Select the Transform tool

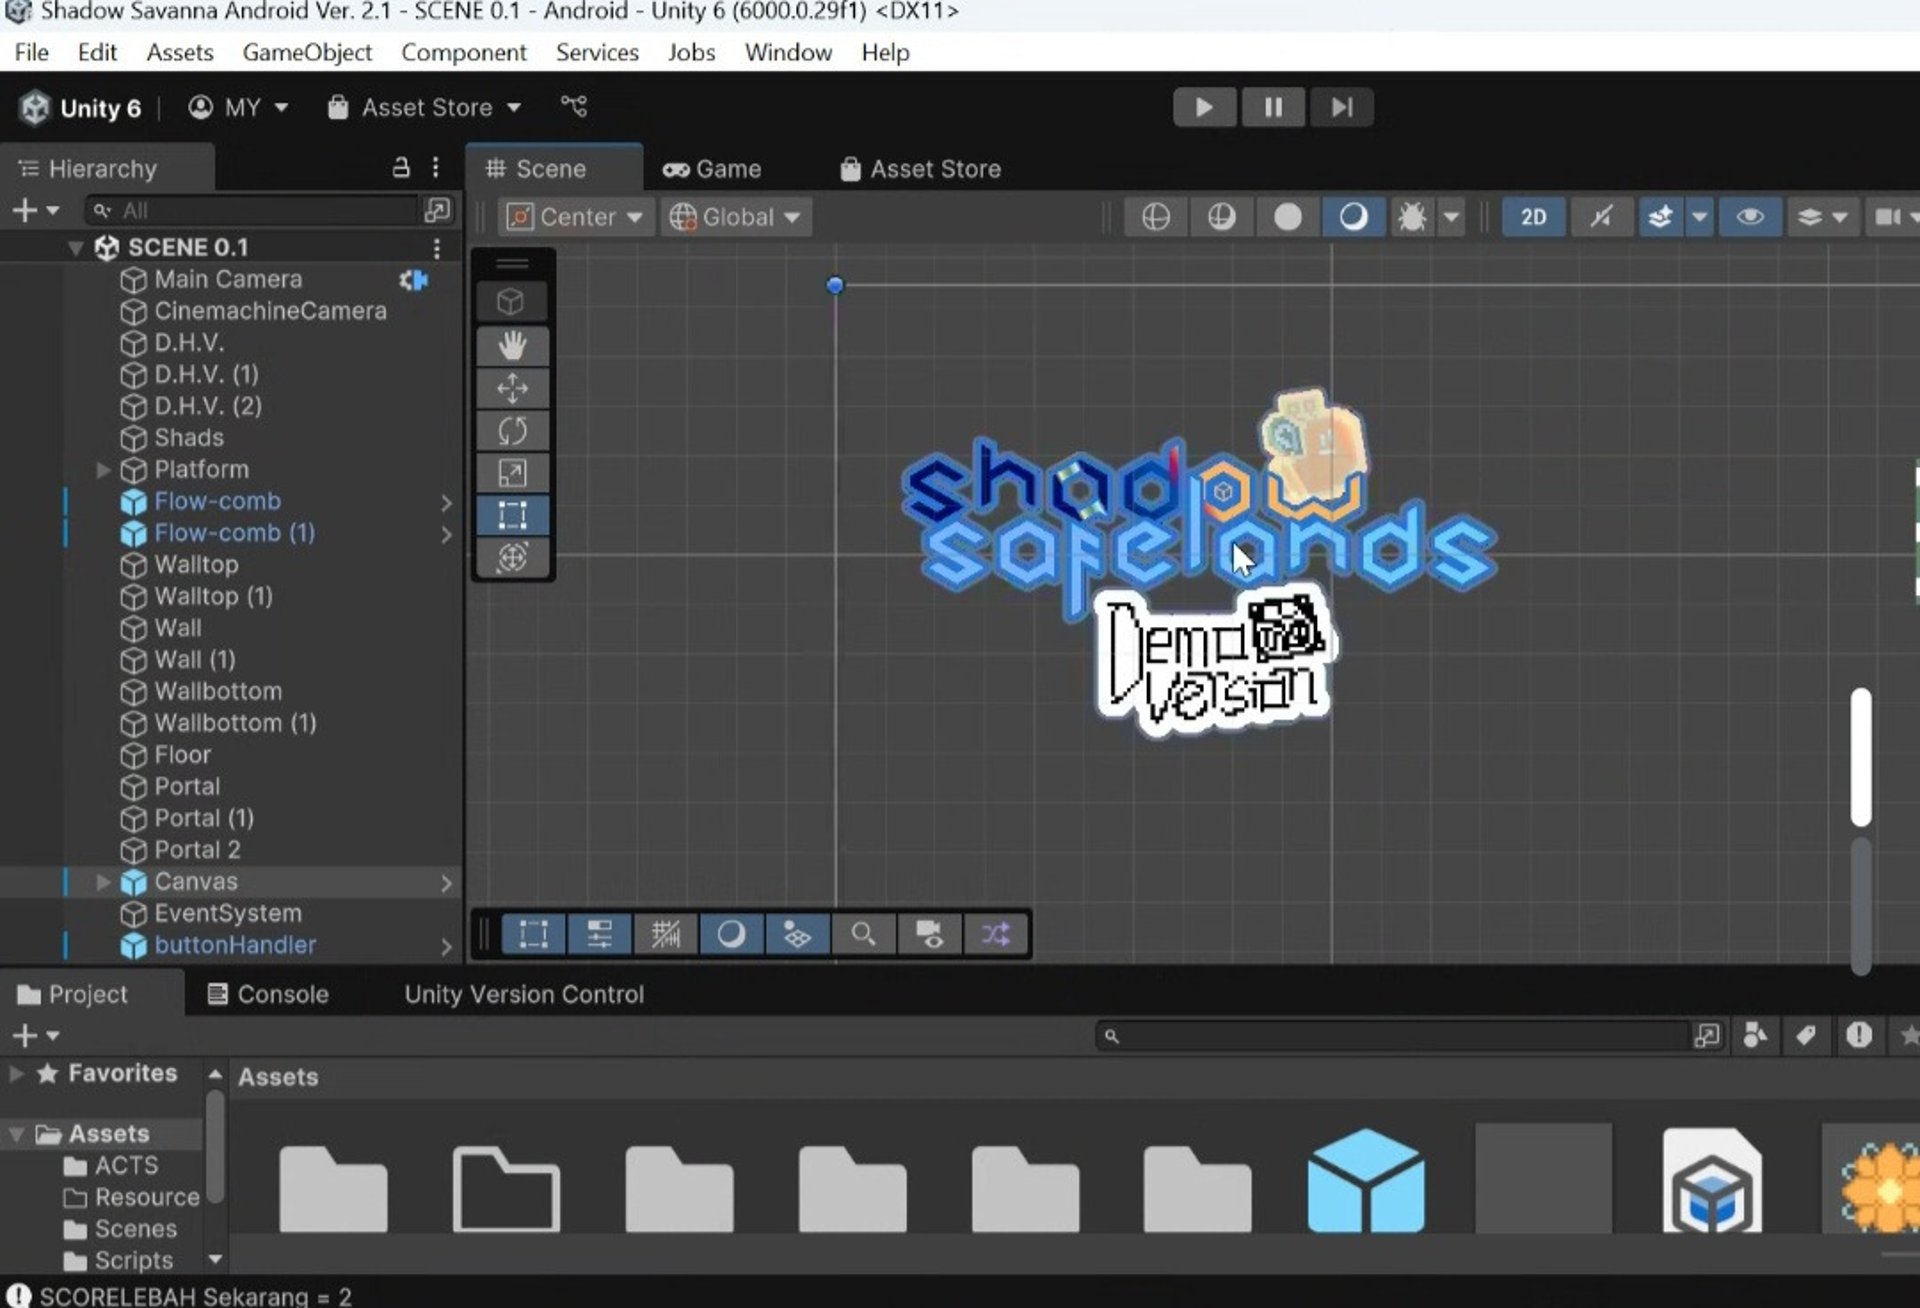pyautogui.click(x=512, y=558)
